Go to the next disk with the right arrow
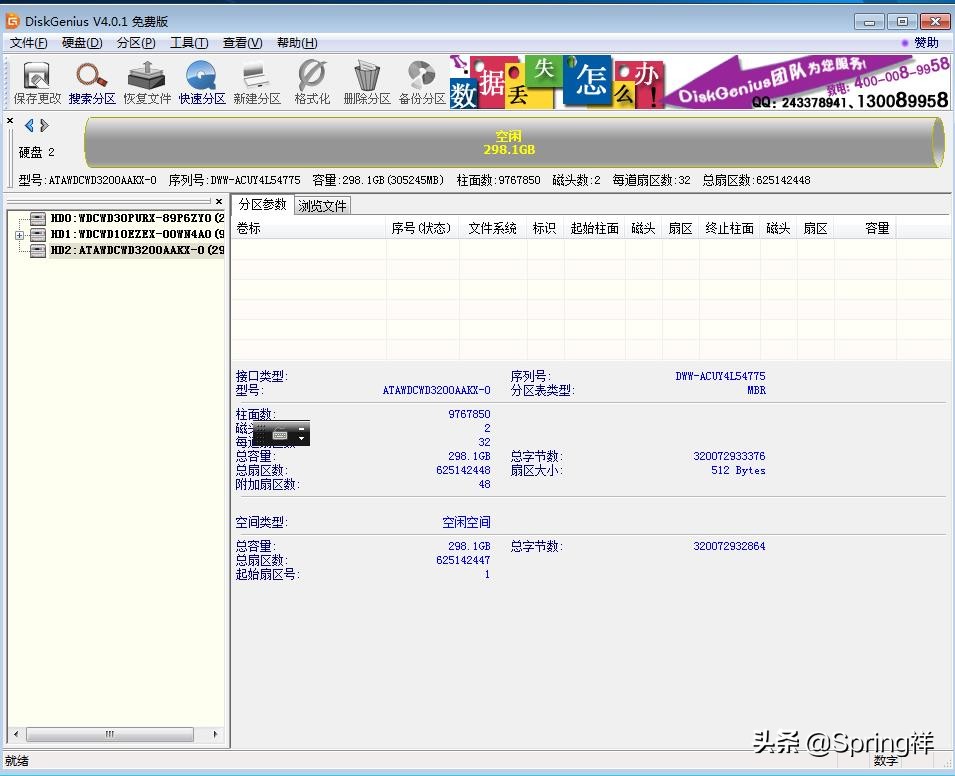The height and width of the screenshot is (776, 955). [x=44, y=125]
